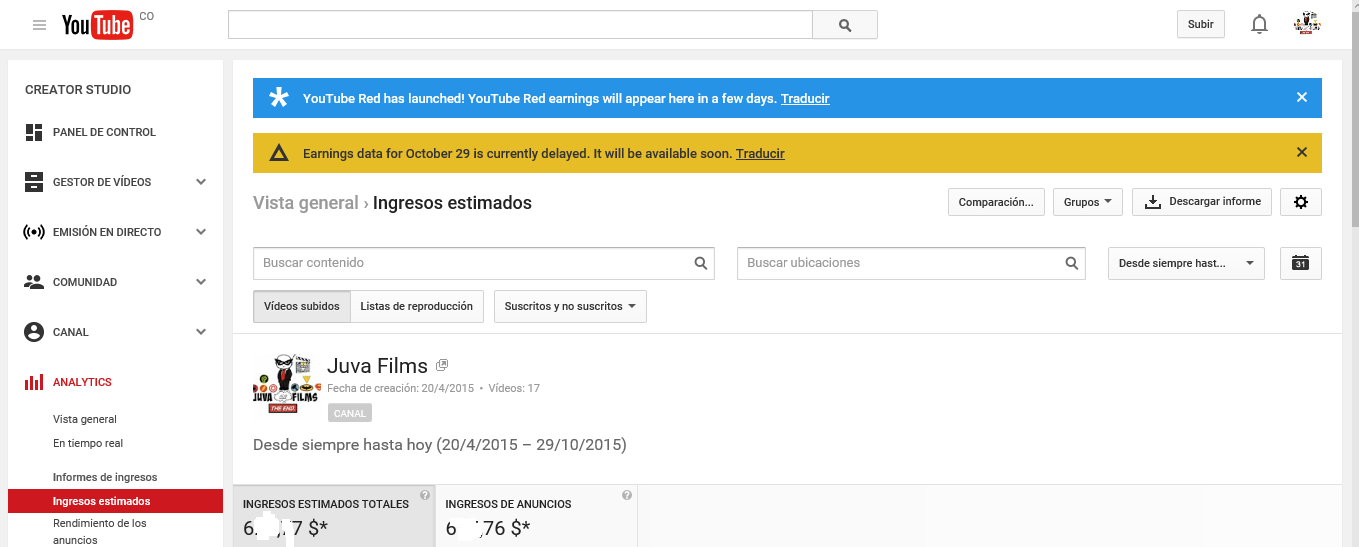
Task: Open the Desde siempre hasta date range dropdown
Action: [x=1186, y=263]
